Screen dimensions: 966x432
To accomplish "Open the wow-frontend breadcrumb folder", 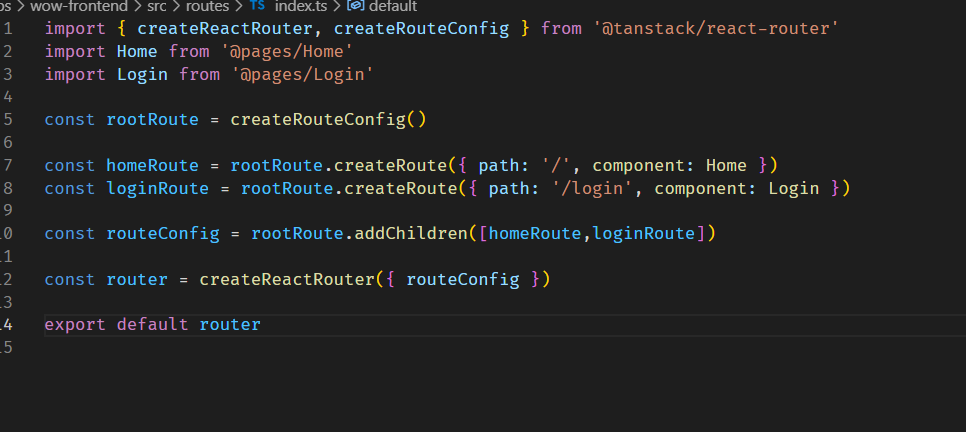I will click(79, 6).
